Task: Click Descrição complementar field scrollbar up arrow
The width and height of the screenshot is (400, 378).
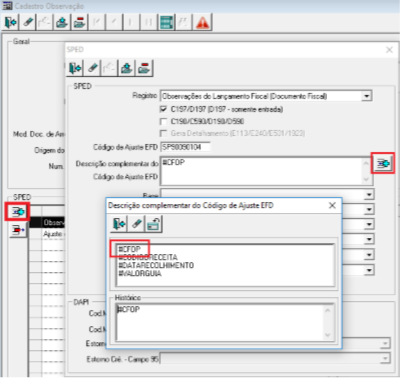Action: pos(366,163)
